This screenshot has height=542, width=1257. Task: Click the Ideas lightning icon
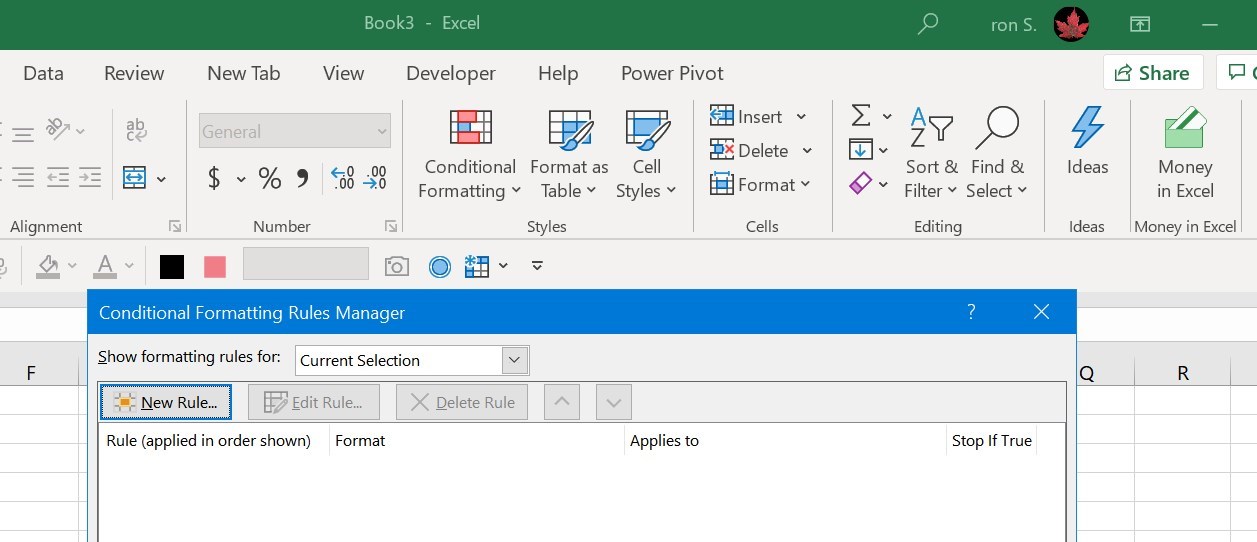tap(1087, 128)
